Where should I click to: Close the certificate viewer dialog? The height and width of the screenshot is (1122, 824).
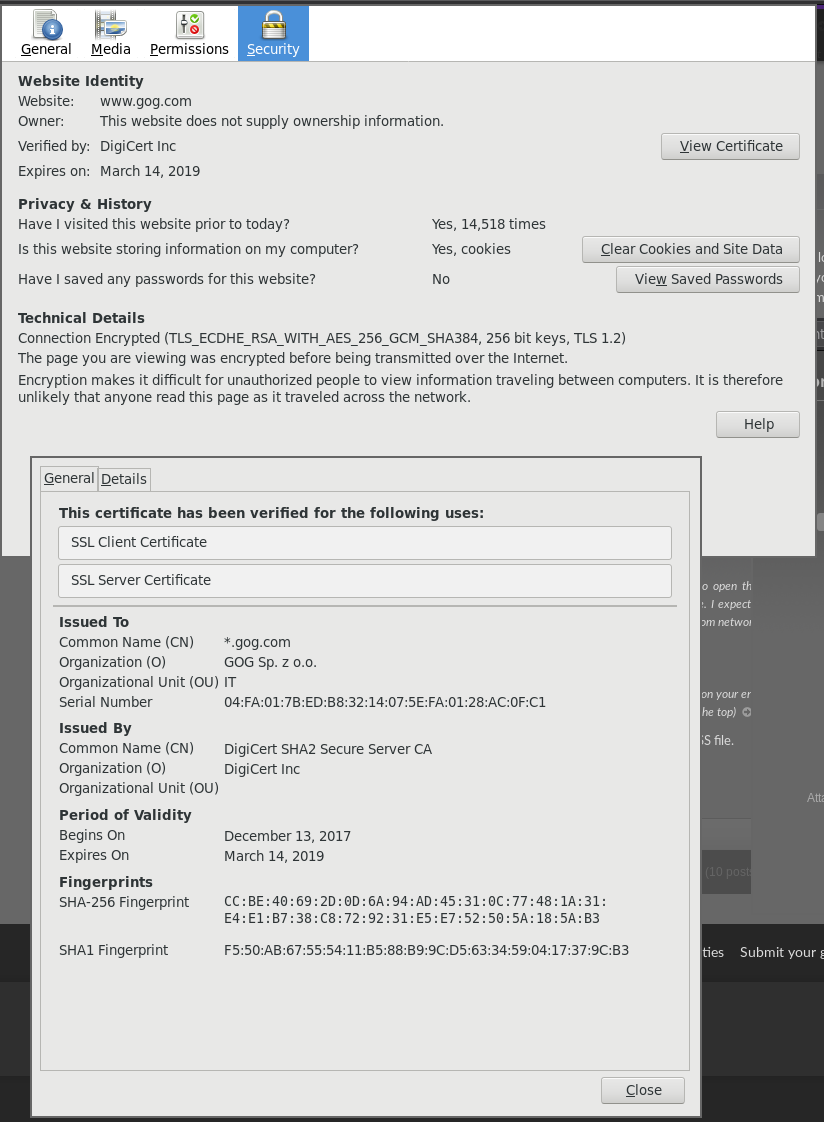(643, 1090)
